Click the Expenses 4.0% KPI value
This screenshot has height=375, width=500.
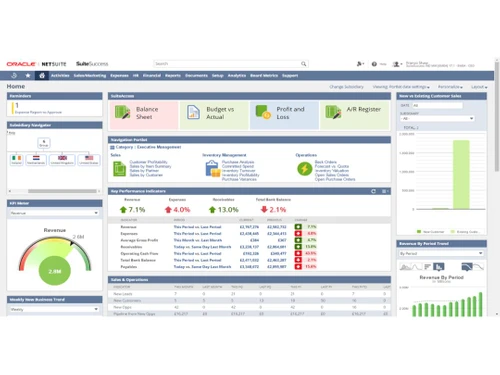[x=182, y=210]
